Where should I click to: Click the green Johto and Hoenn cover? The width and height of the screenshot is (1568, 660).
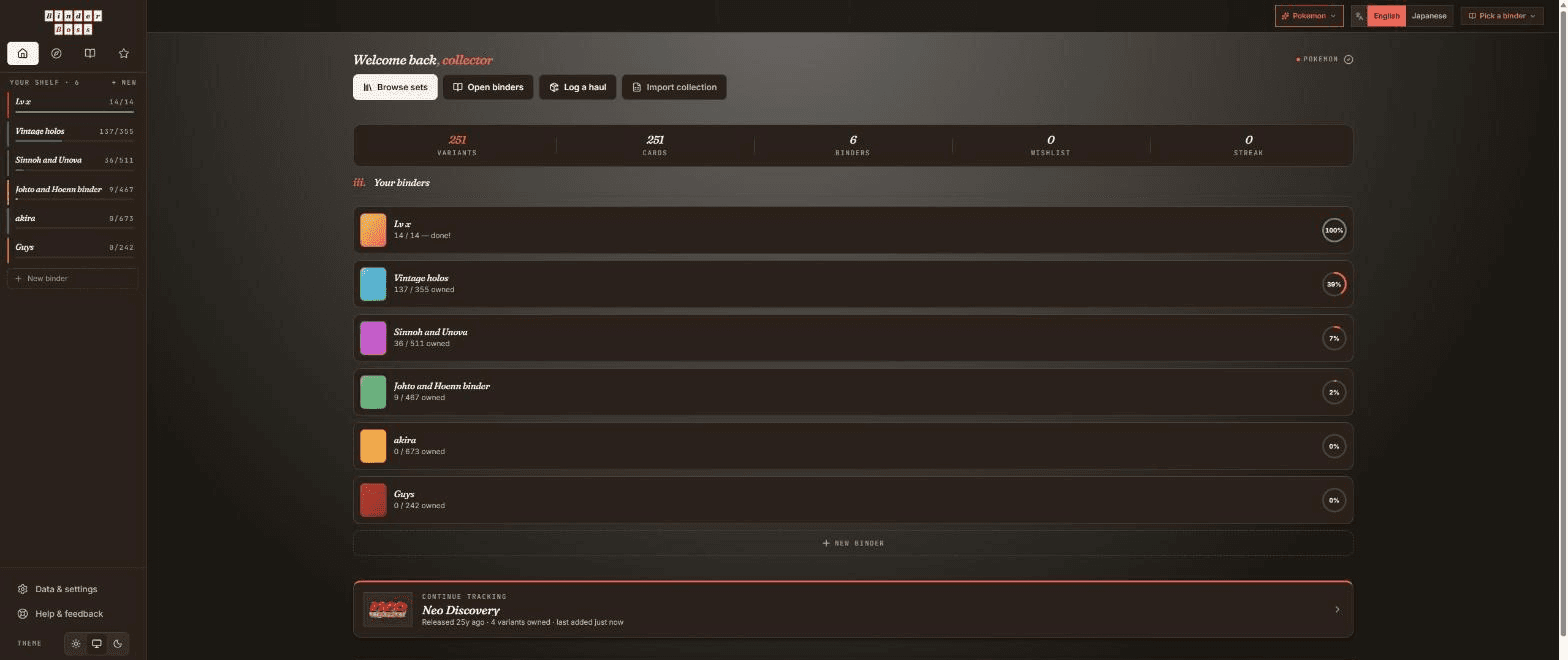373,392
